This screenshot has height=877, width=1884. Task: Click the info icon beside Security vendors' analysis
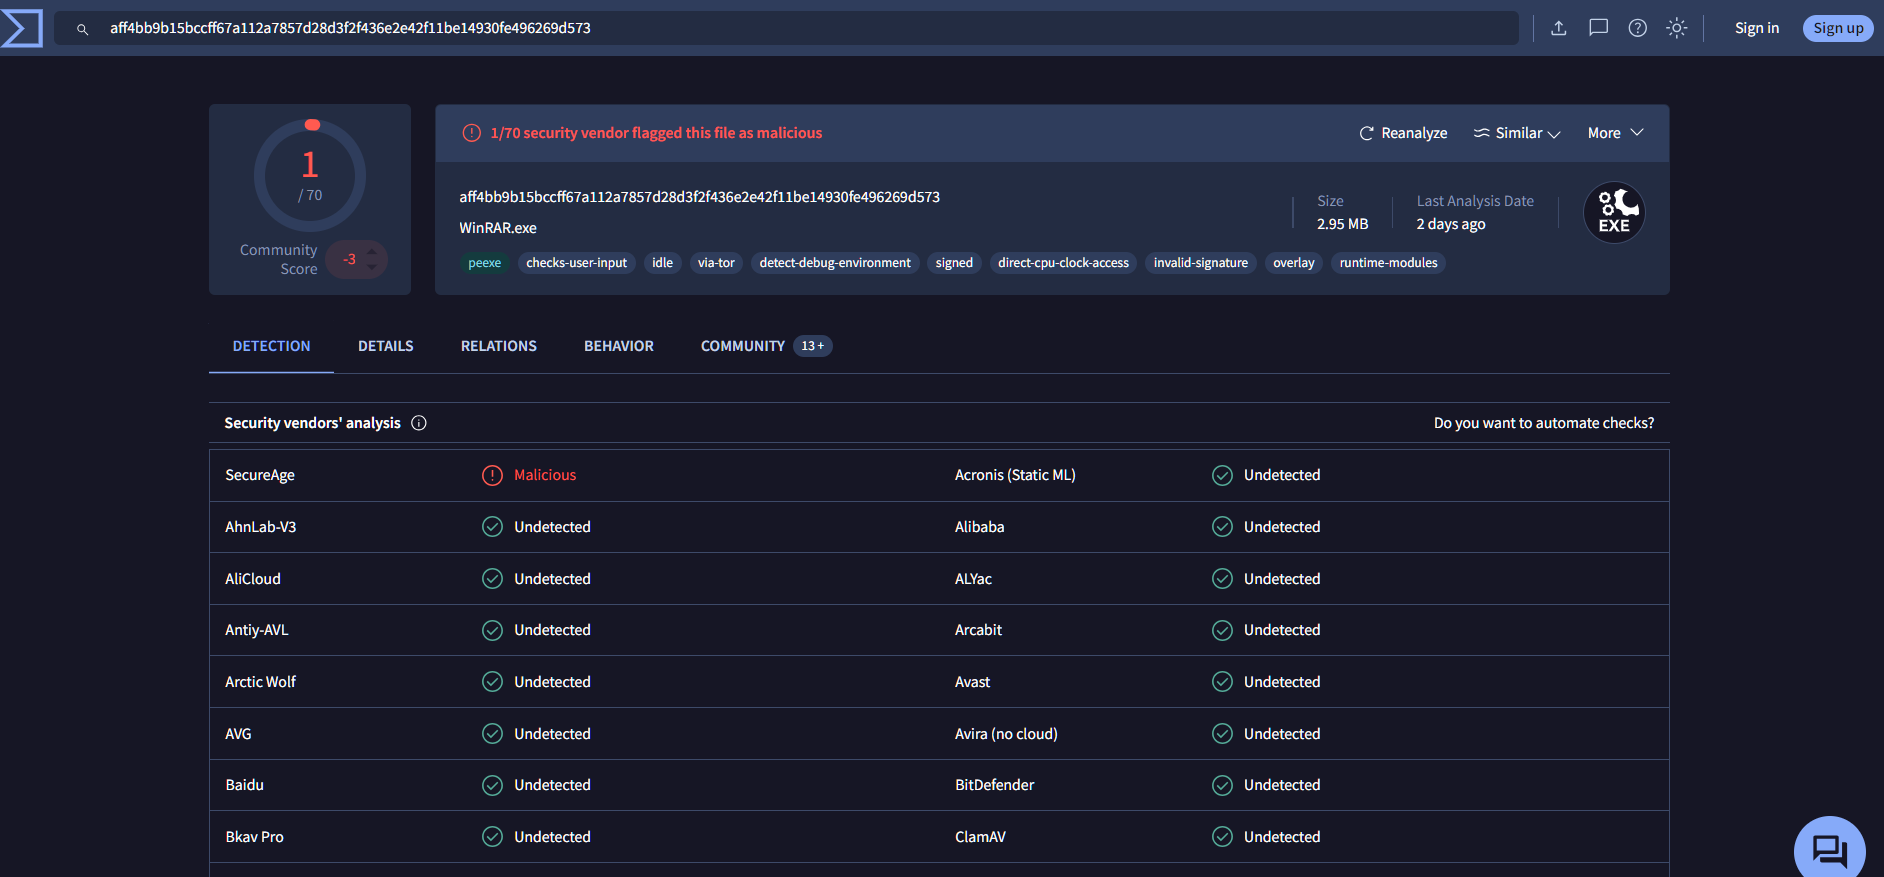click(419, 423)
